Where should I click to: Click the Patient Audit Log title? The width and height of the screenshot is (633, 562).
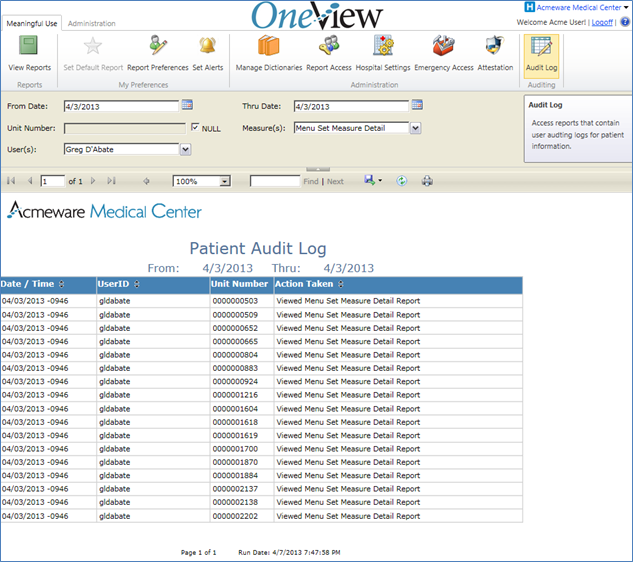(258, 248)
